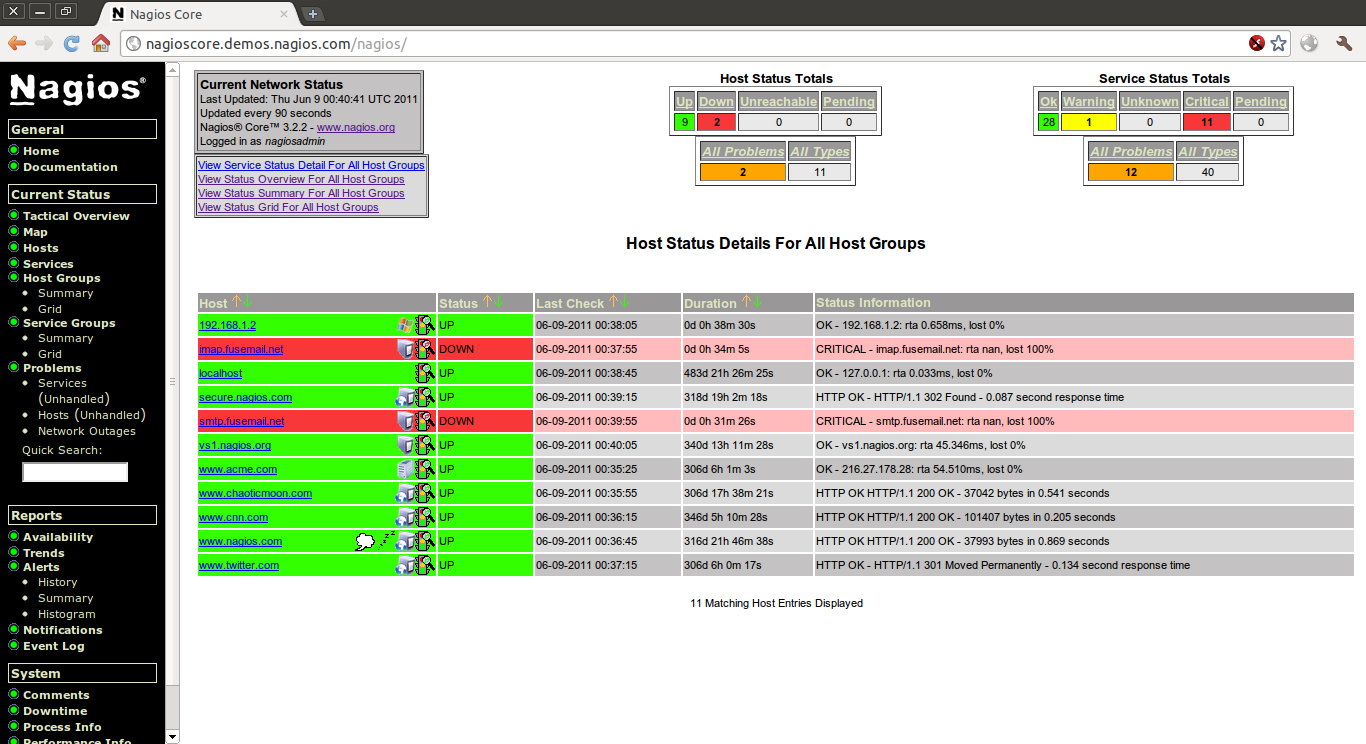
Task: Open the Event Log report
Action: 54,646
